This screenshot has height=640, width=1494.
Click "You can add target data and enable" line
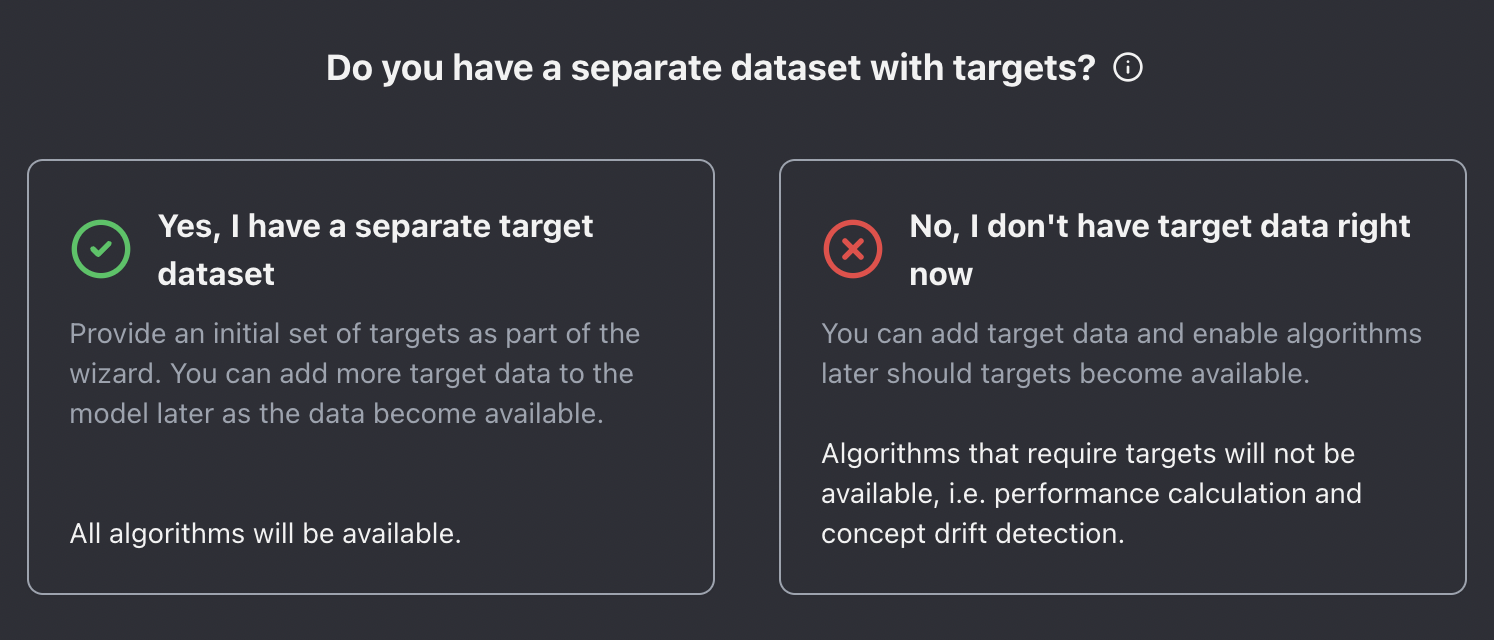[x=1120, y=333]
